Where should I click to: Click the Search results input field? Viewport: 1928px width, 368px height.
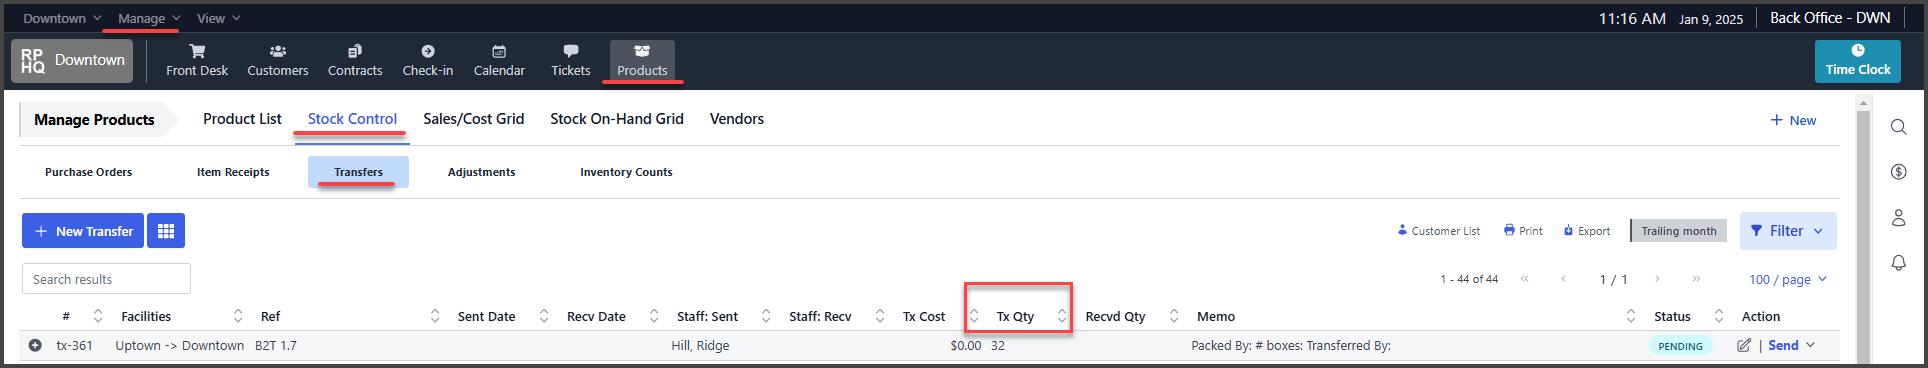pyautogui.click(x=106, y=279)
